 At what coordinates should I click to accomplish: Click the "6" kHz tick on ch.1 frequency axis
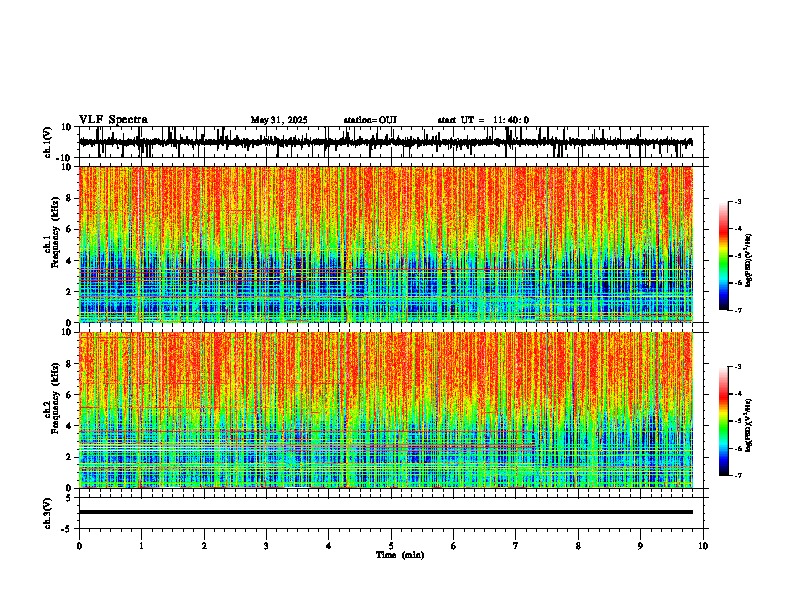[x=70, y=230]
